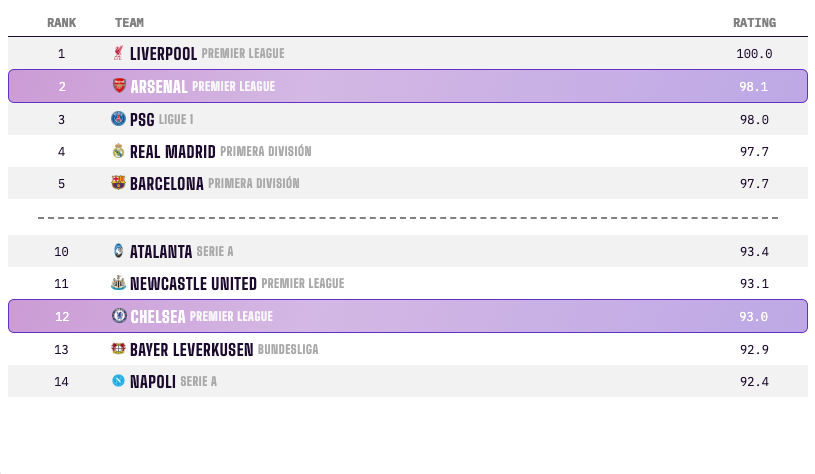The height and width of the screenshot is (474, 815).
Task: Sort by the RANK column header
Action: coord(61,23)
